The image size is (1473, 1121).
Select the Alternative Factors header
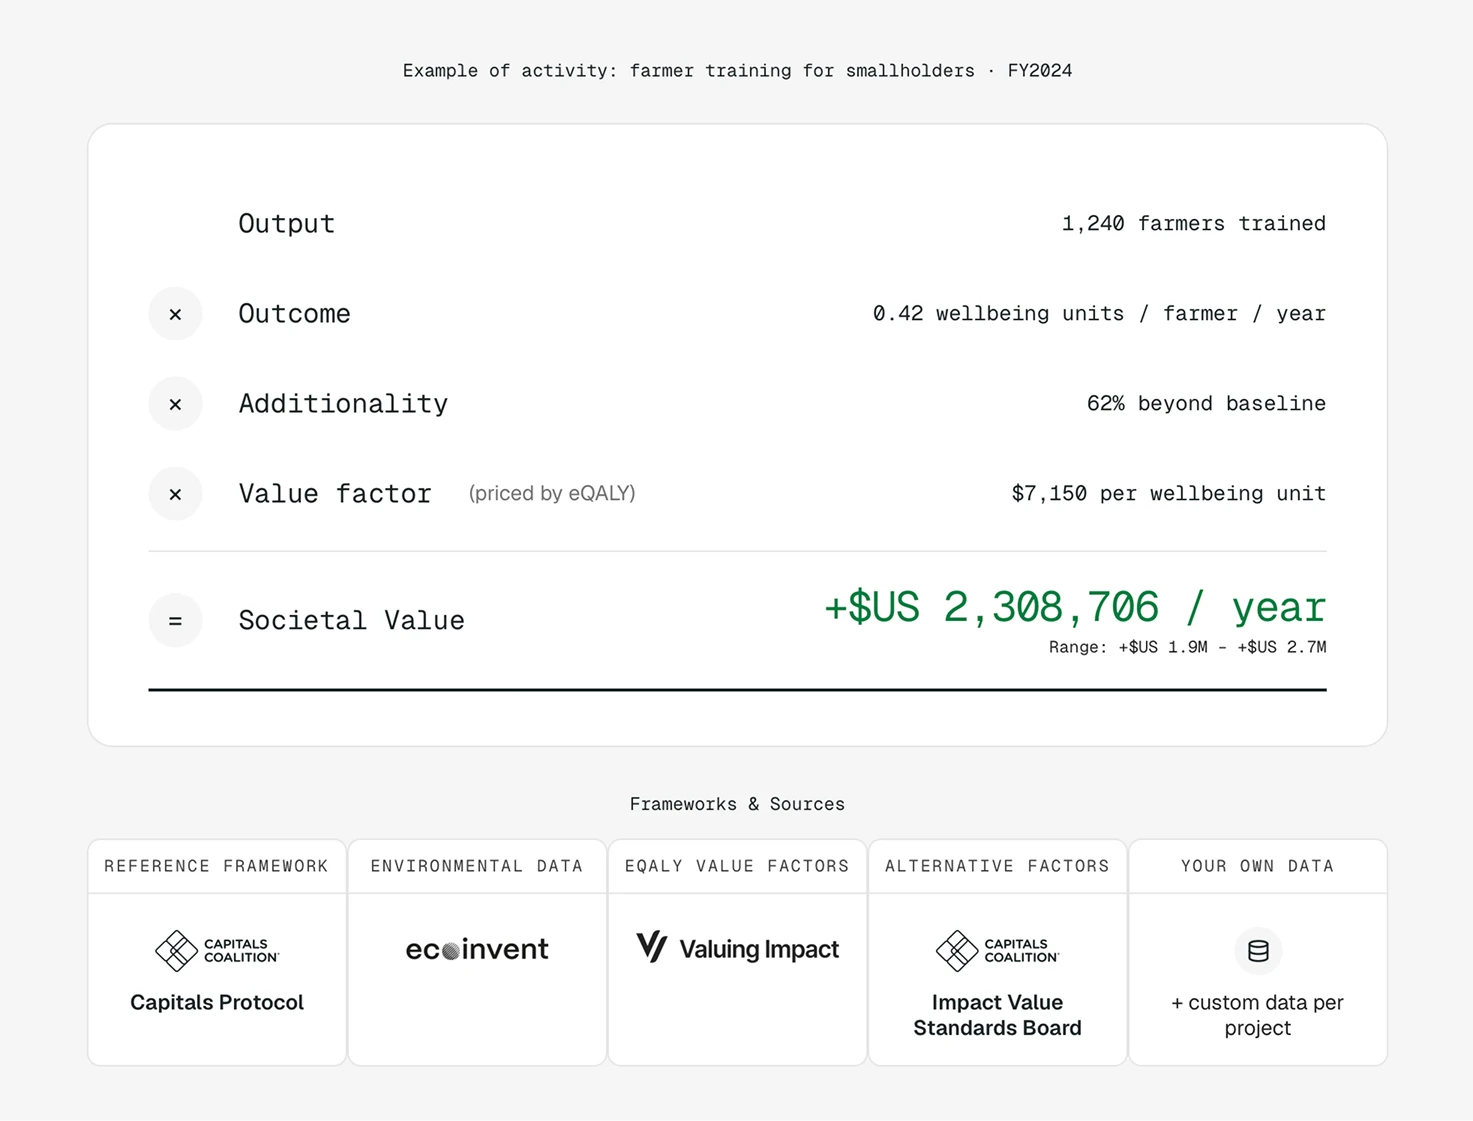997,866
